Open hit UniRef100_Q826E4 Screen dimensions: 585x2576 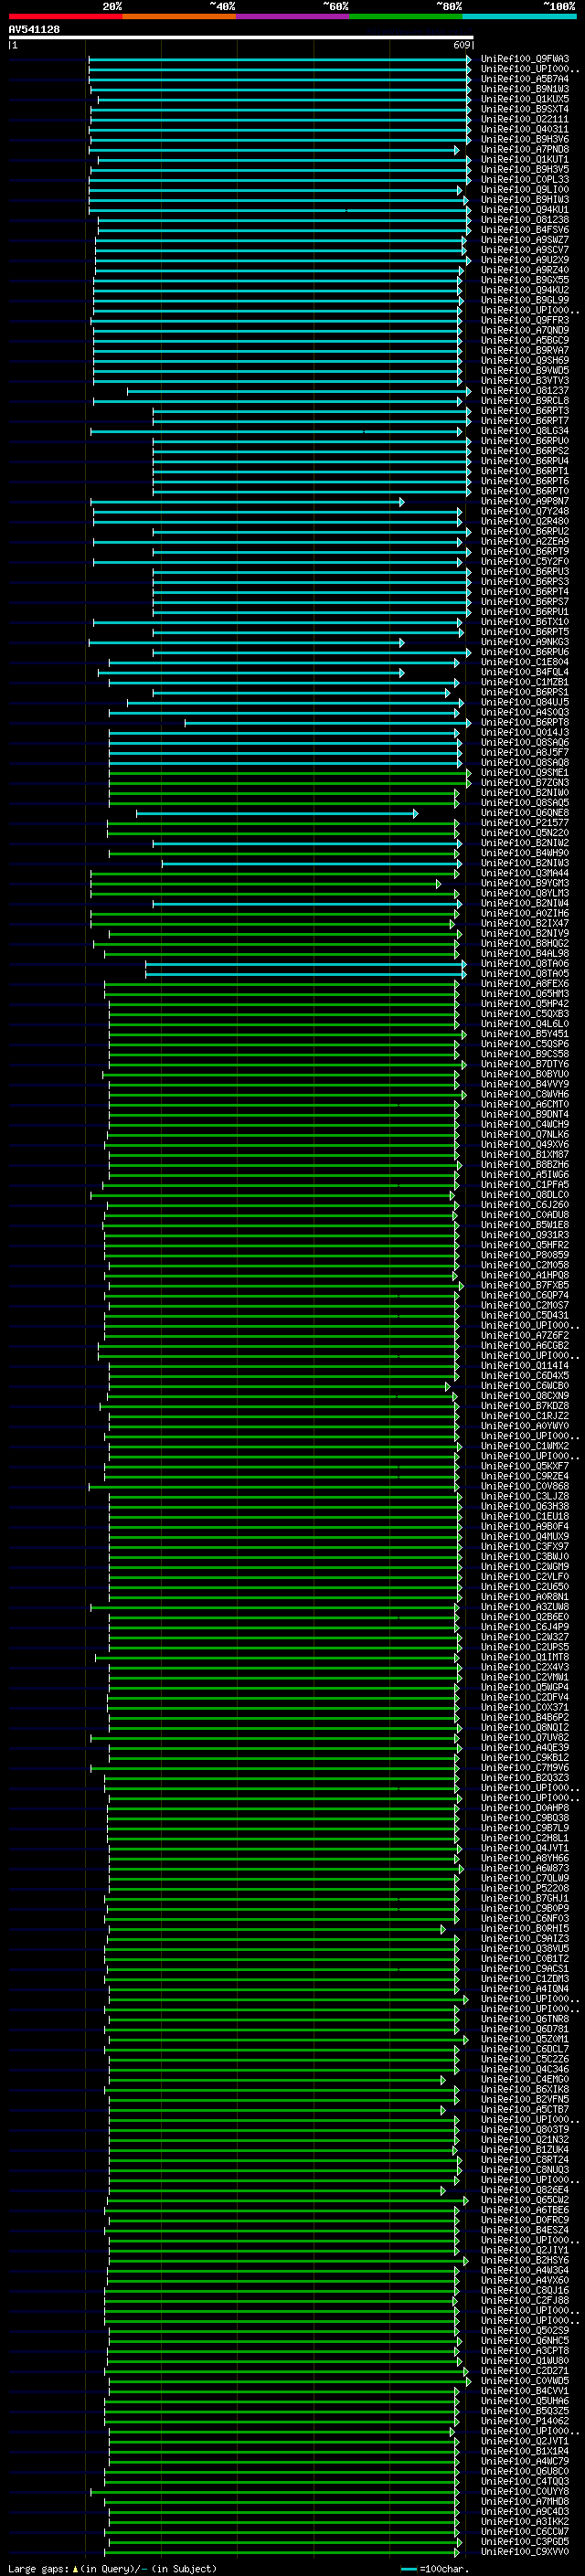point(525,2190)
